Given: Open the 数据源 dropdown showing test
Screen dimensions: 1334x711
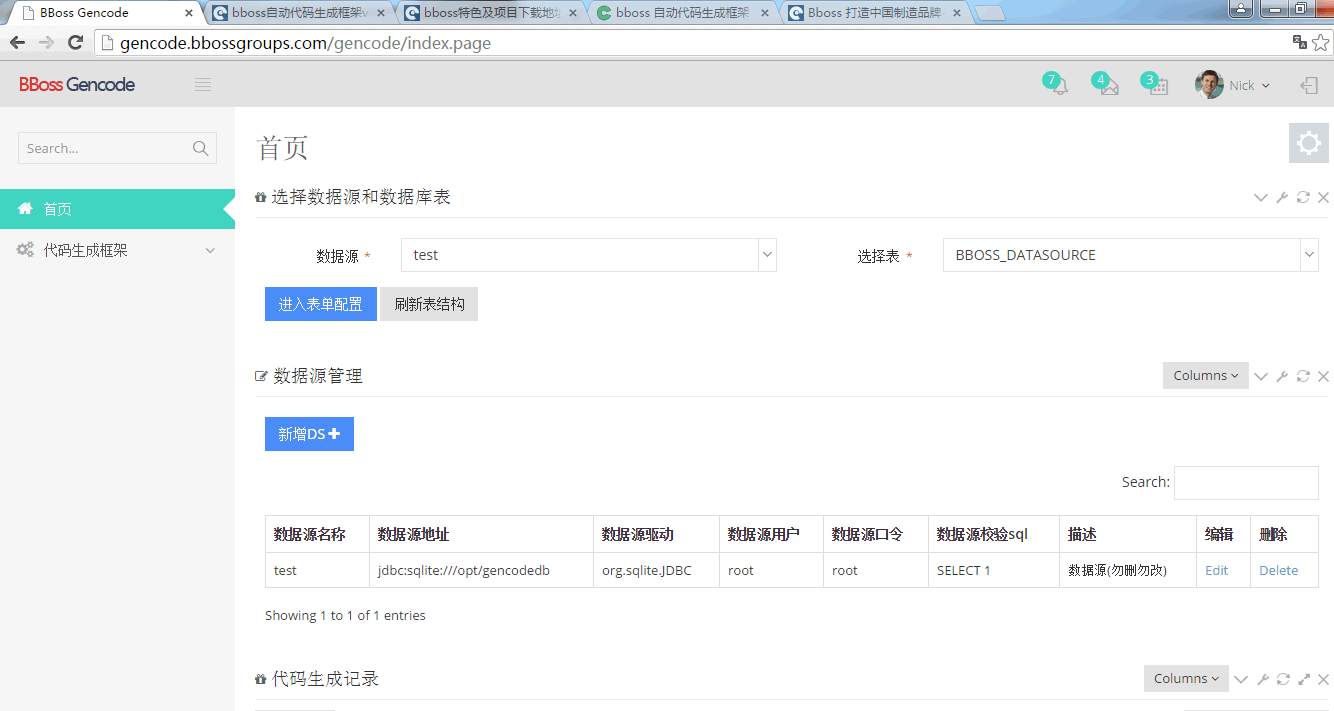Looking at the screenshot, I should pos(588,255).
